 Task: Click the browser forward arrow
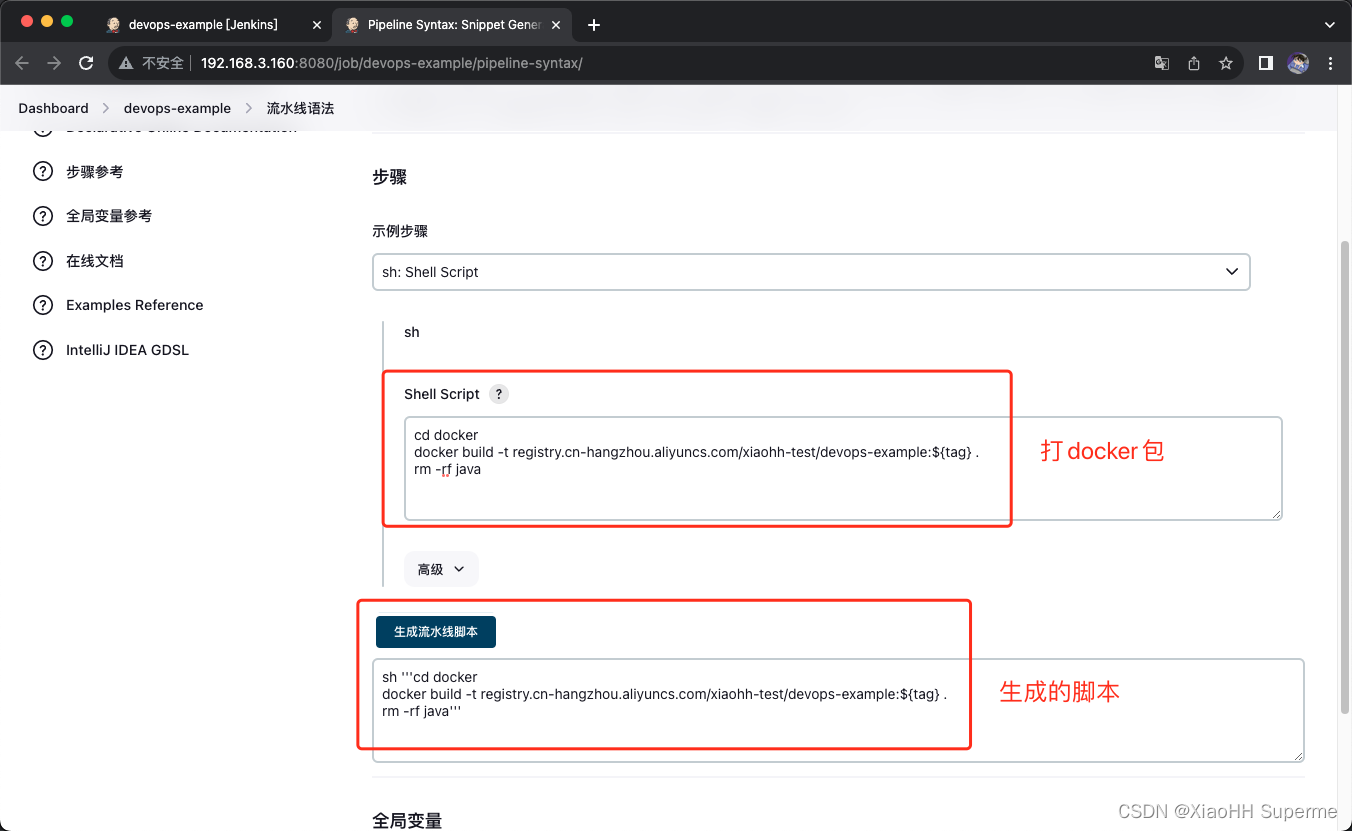(x=54, y=63)
